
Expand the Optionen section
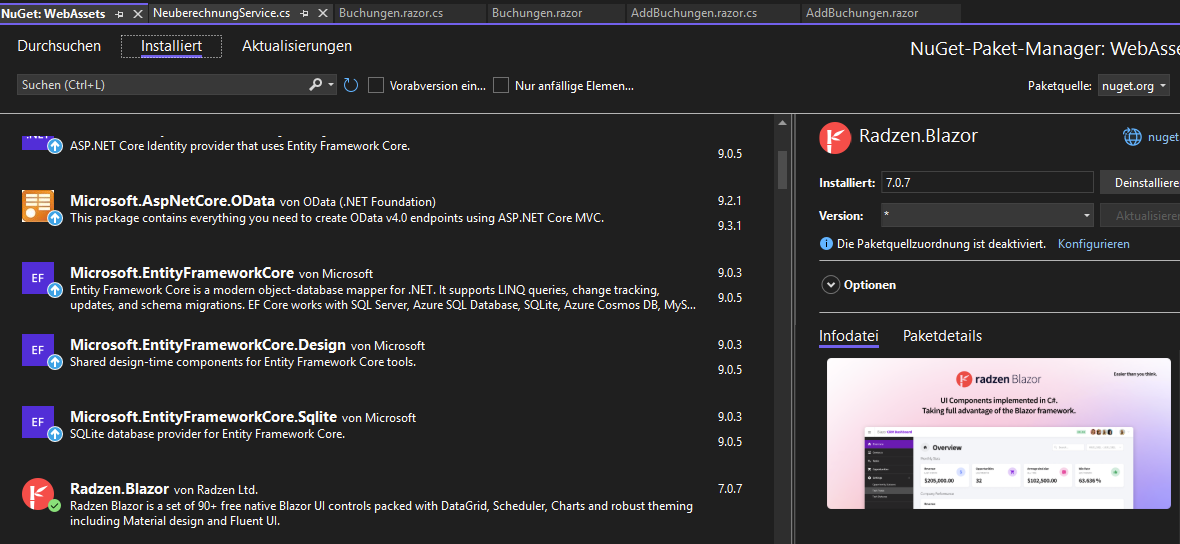coord(831,285)
